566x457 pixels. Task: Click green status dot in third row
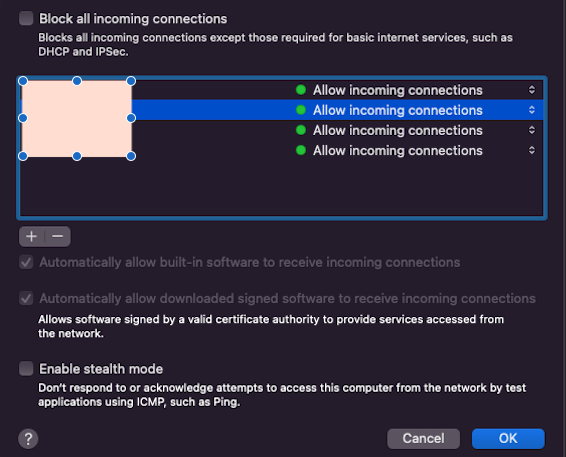301,130
